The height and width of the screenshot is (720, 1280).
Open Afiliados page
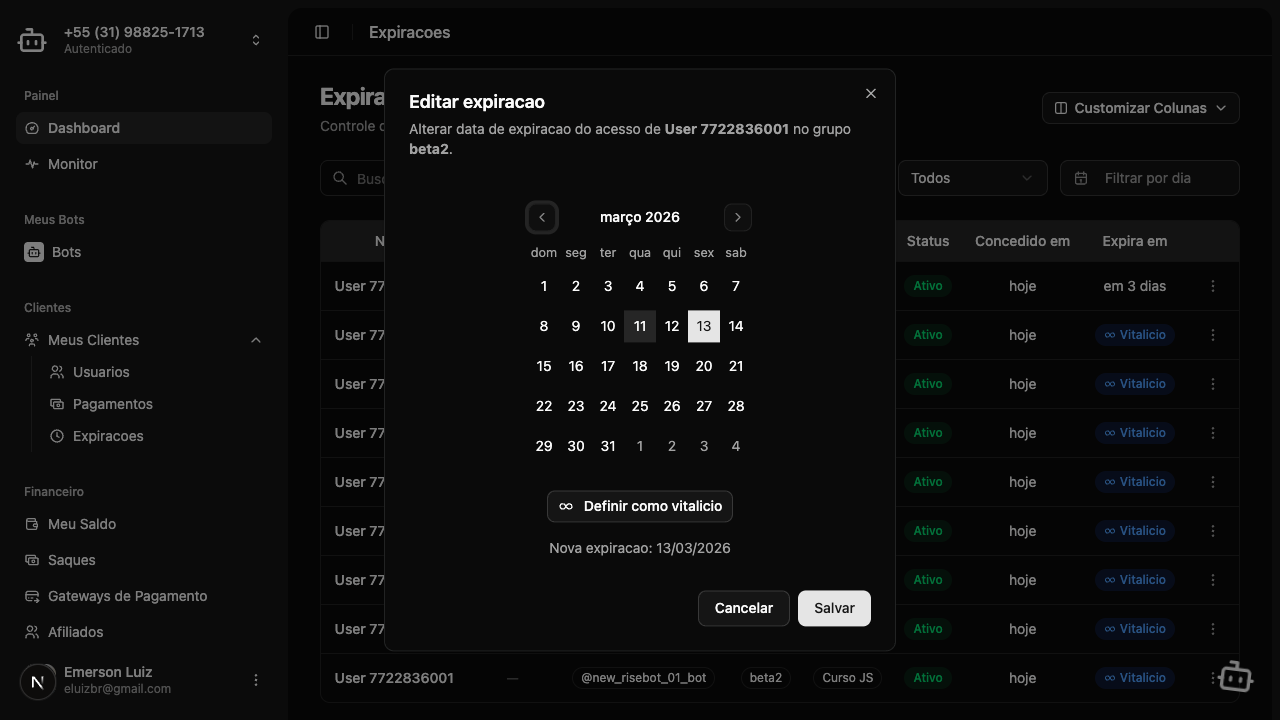[x=144, y=632]
